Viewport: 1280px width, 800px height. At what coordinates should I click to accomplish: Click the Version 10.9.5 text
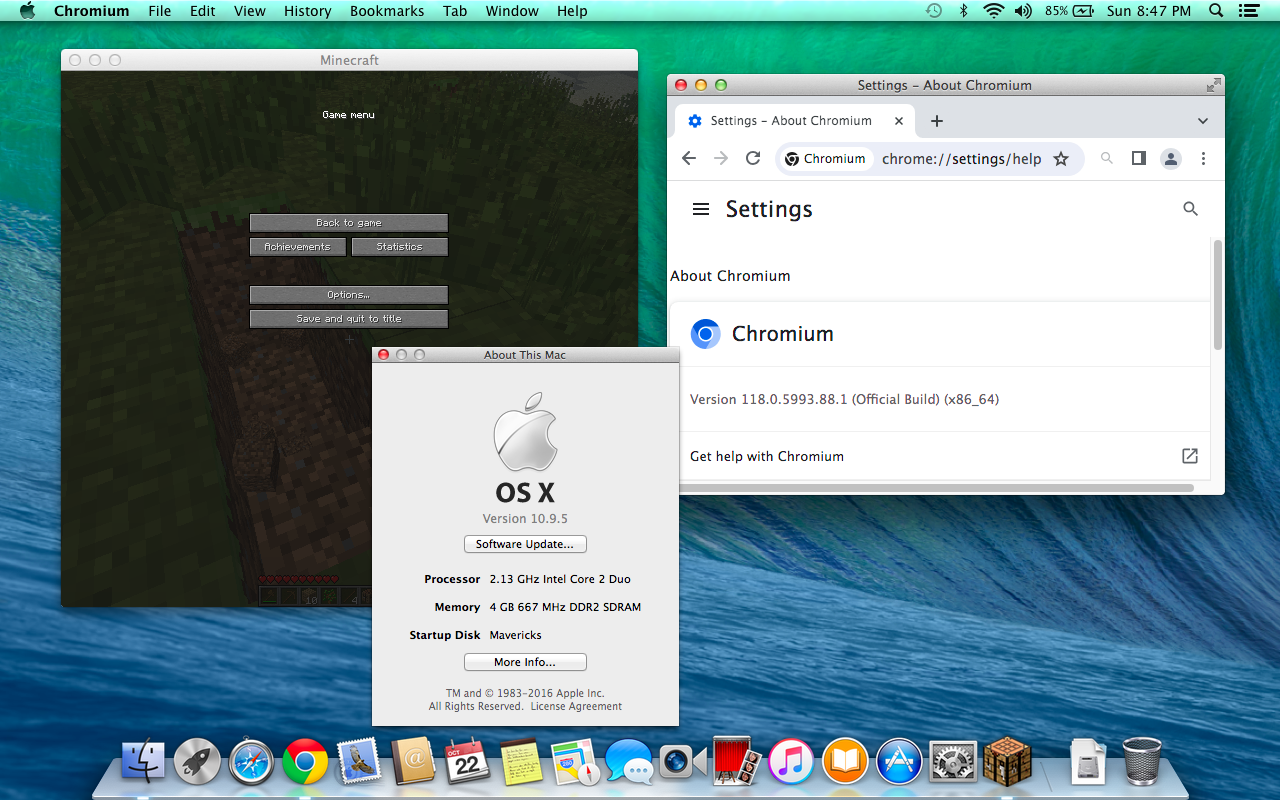pos(525,519)
